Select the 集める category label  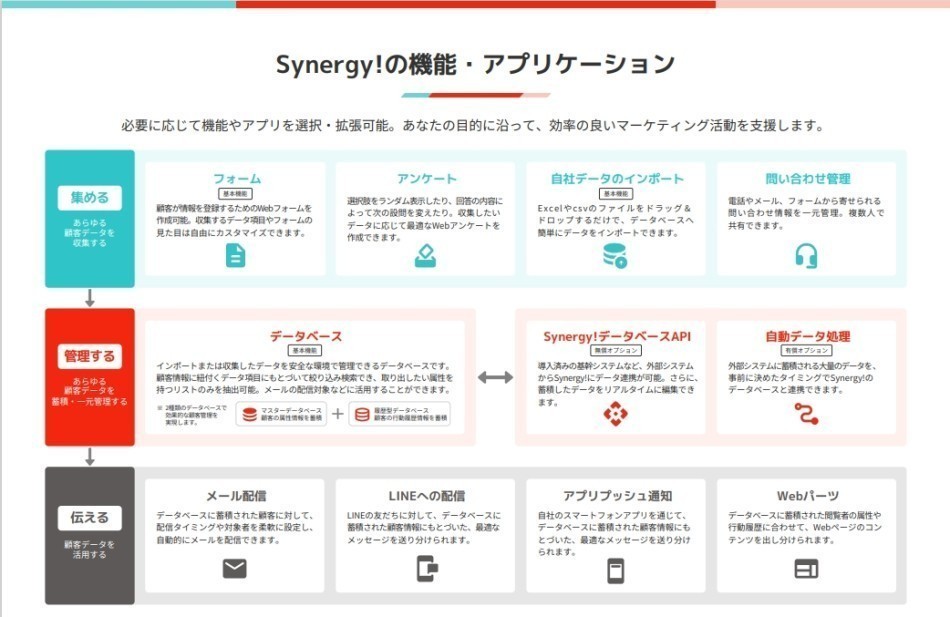(90, 197)
